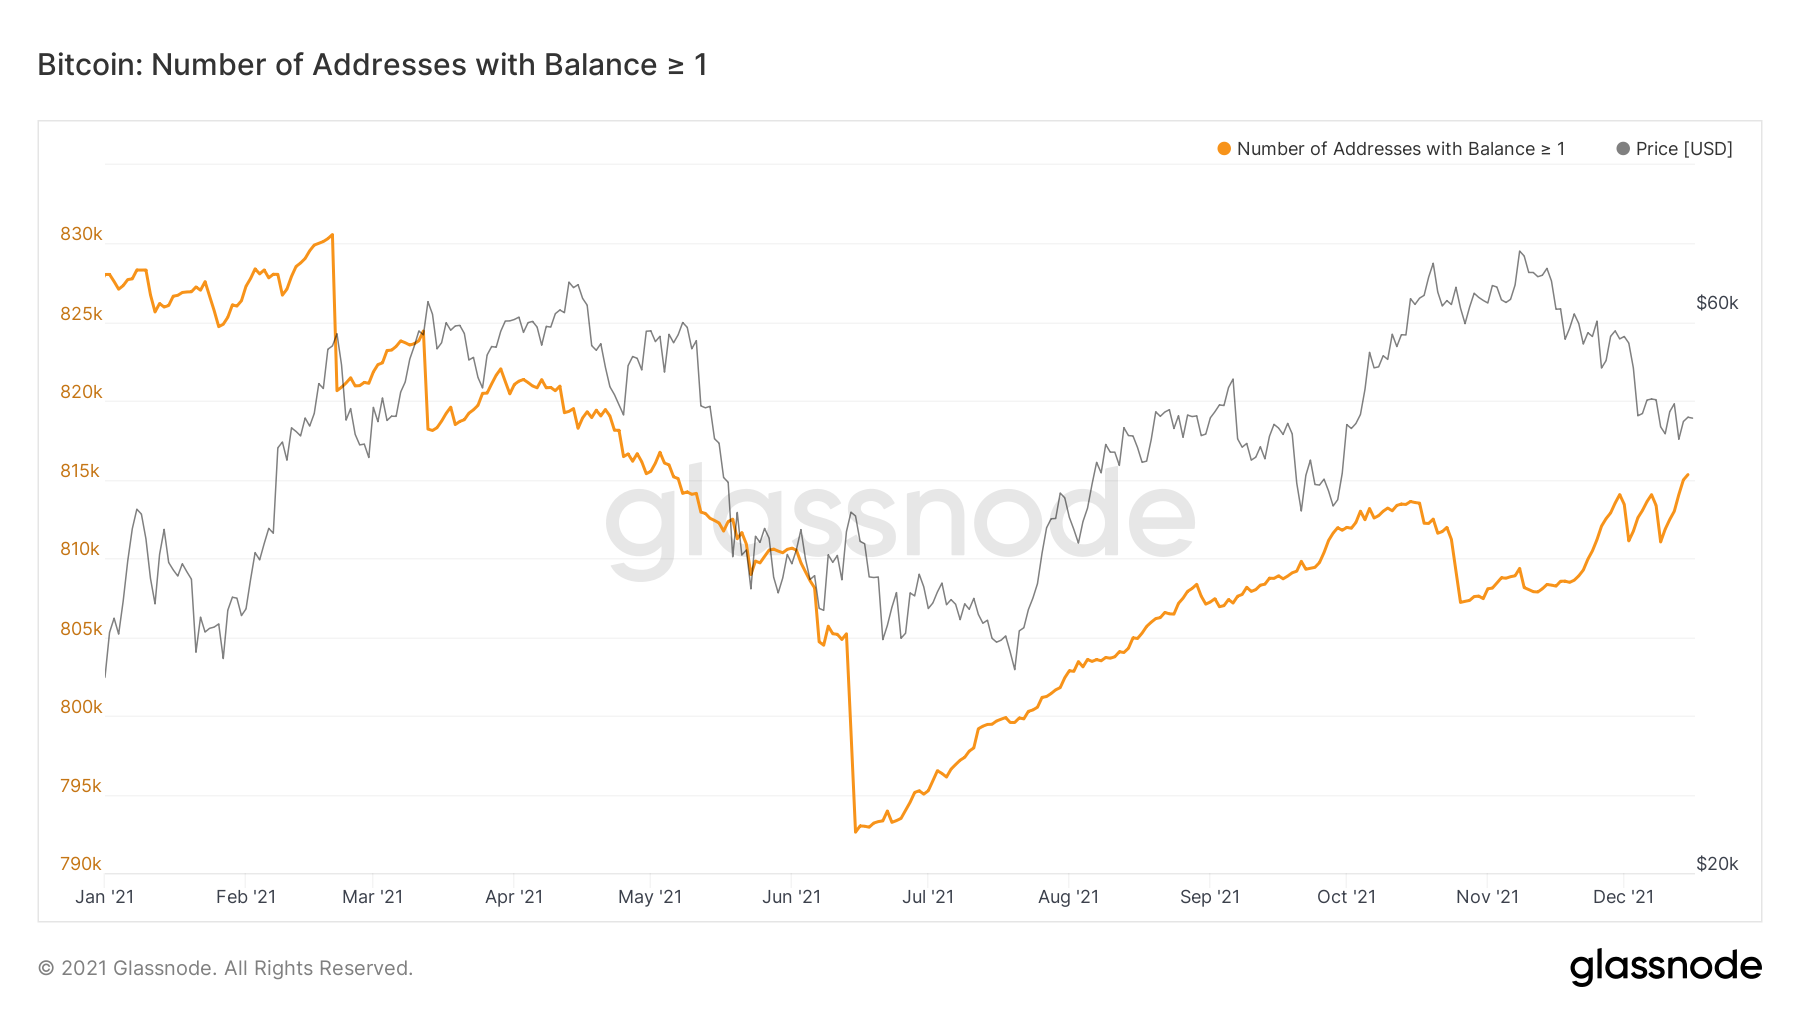The width and height of the screenshot is (1800, 1013).
Task: Select the Jan '21 axis label
Action: click(105, 897)
